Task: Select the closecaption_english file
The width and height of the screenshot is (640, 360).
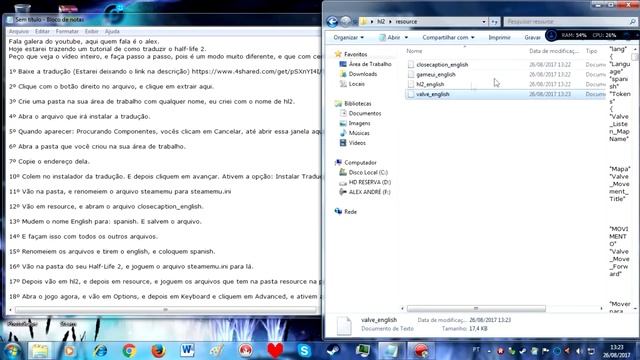Action: pyautogui.click(x=442, y=64)
